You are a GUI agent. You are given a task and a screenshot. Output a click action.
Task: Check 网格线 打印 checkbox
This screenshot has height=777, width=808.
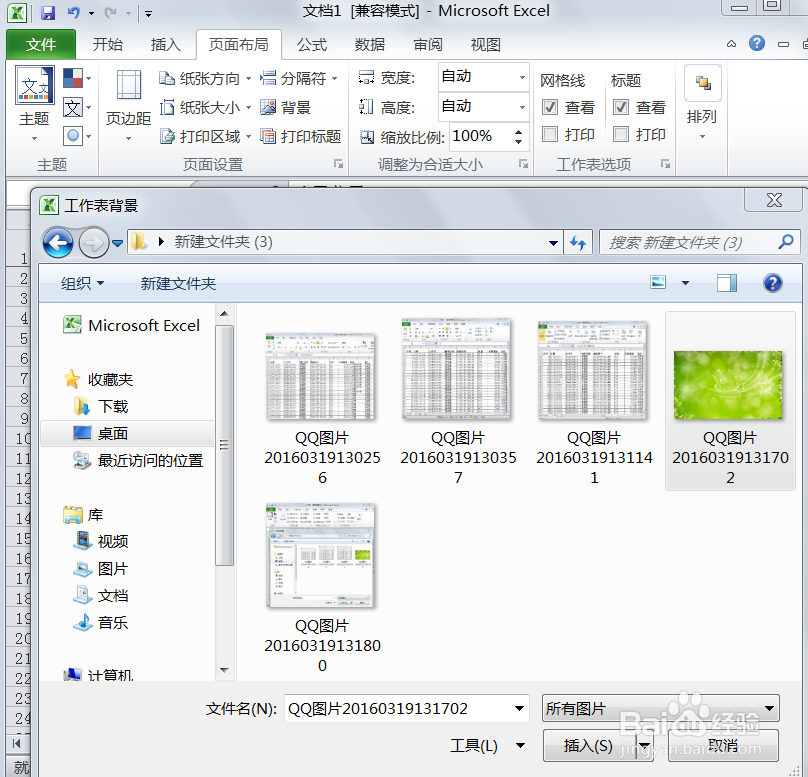pos(550,134)
